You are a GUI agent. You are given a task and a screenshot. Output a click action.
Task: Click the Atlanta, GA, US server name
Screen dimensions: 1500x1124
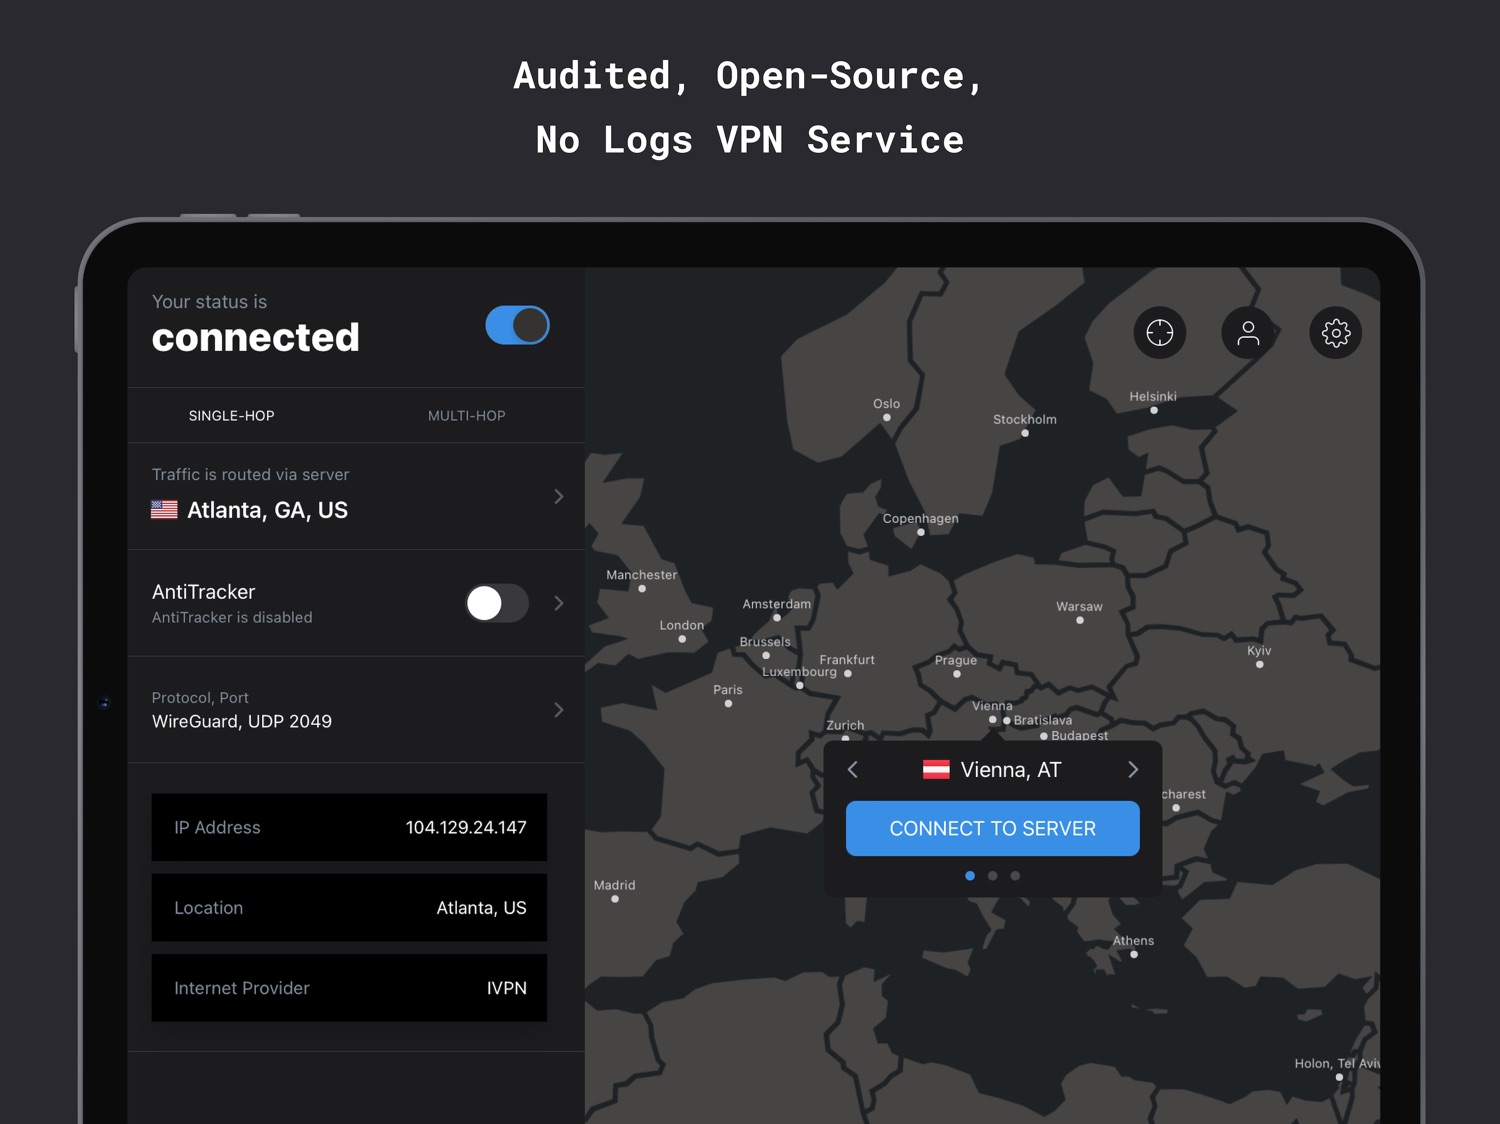(x=268, y=510)
